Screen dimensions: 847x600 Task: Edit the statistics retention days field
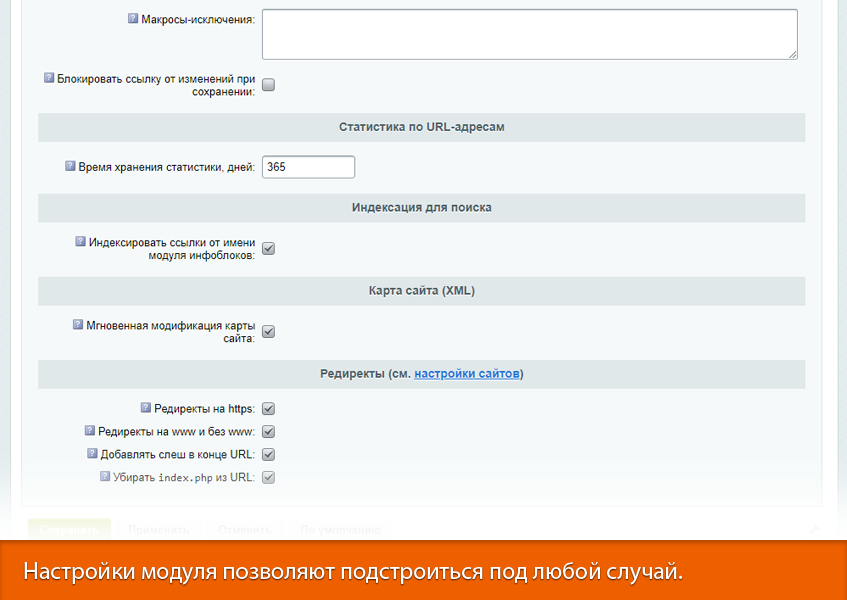307,166
